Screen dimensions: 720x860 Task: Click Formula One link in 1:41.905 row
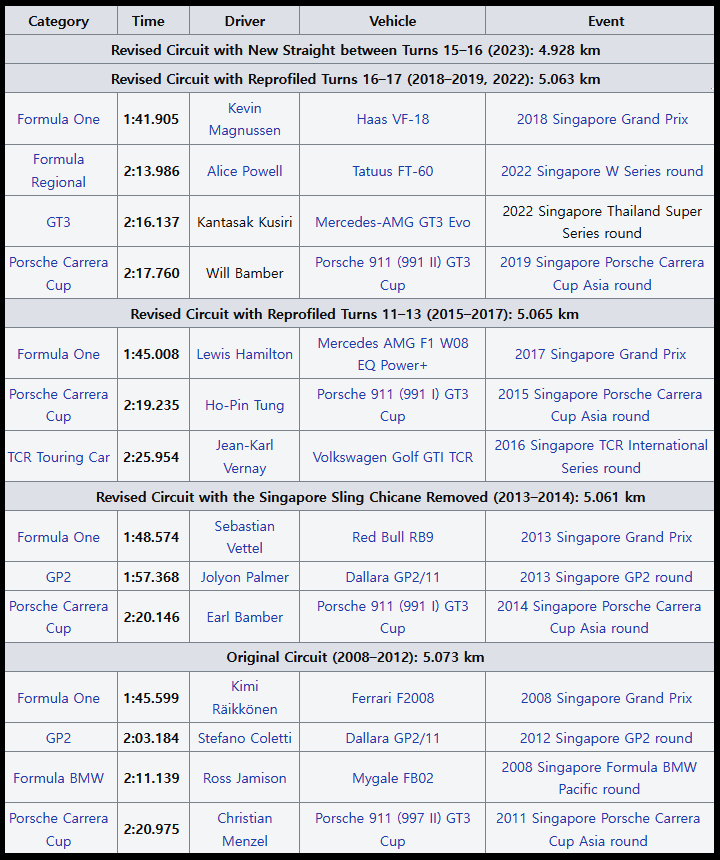(x=58, y=119)
